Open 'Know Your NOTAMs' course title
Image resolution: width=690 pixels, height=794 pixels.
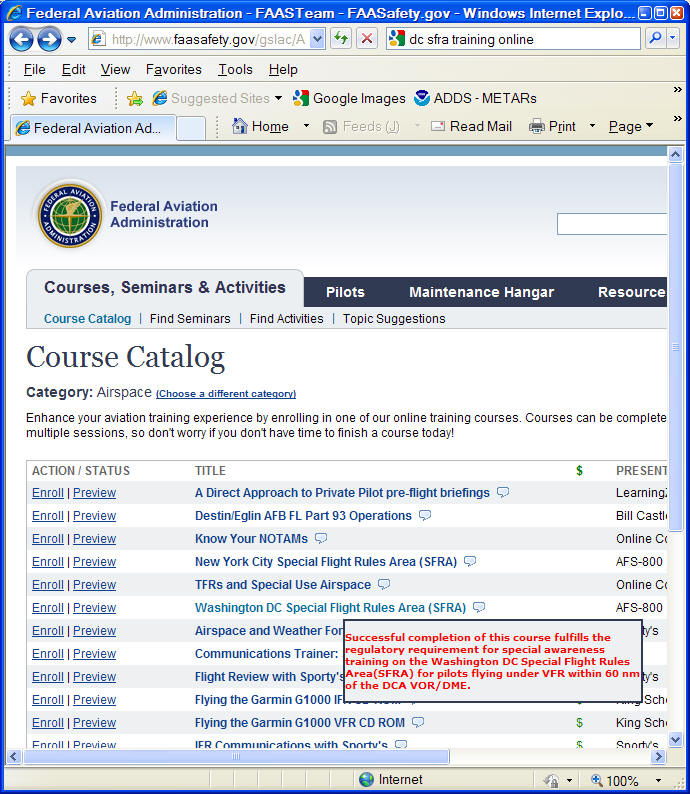pos(251,539)
